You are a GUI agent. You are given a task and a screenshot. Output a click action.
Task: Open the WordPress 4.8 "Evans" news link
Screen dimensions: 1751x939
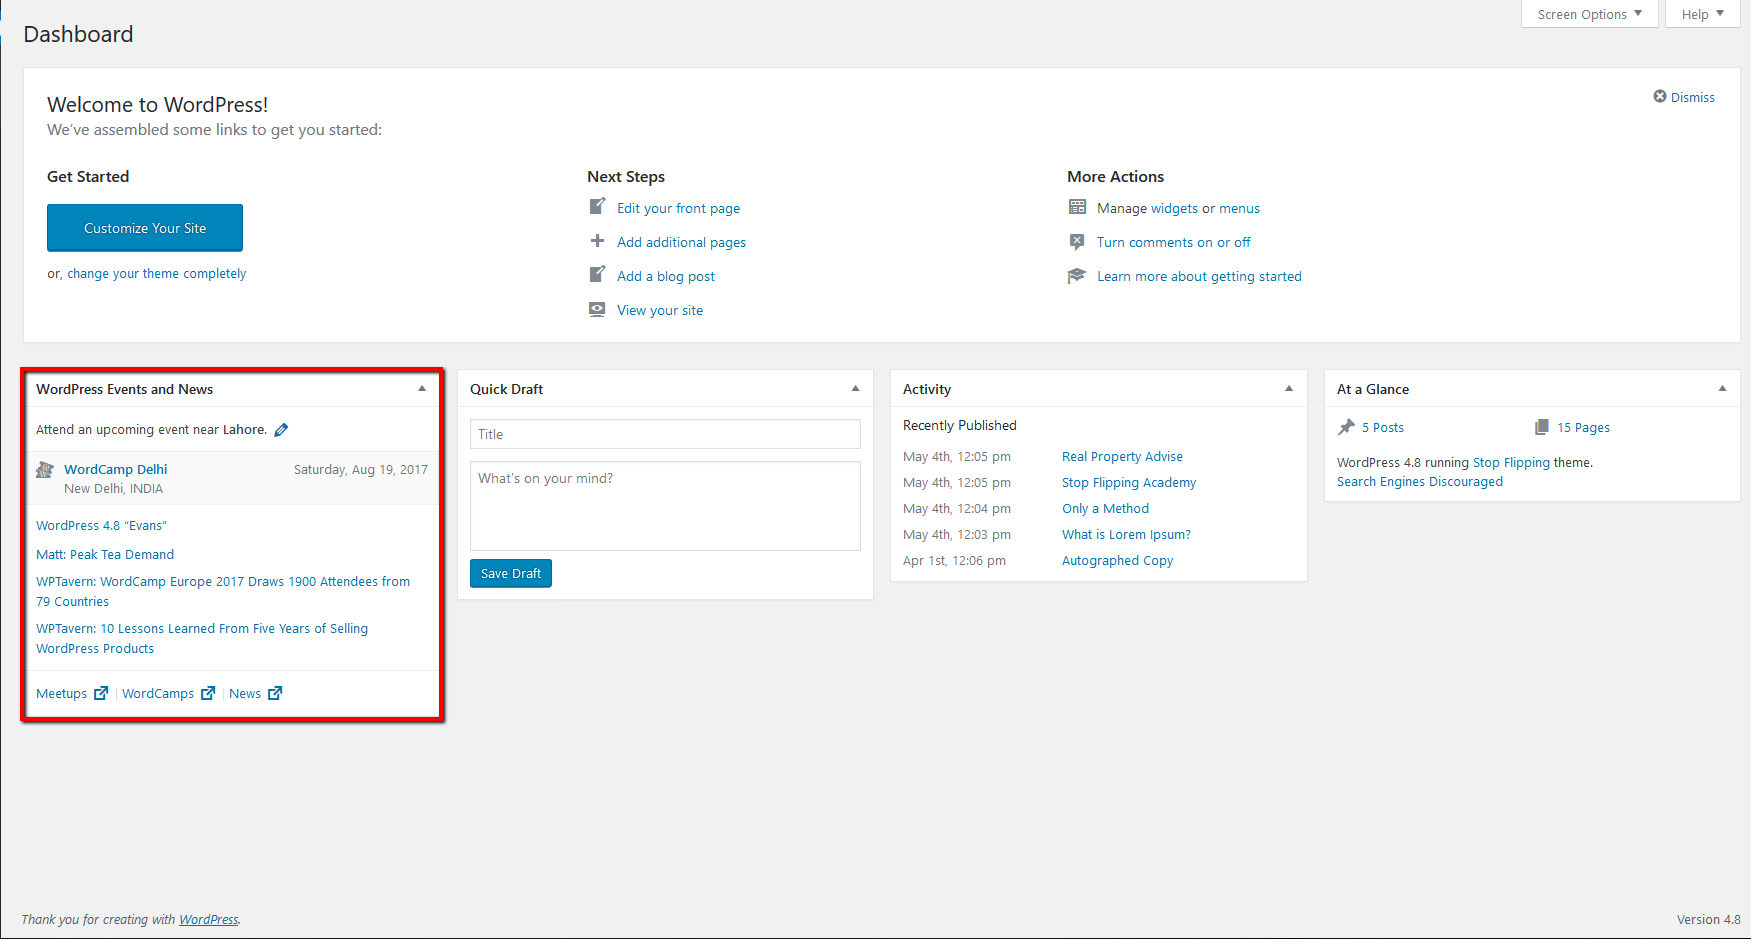pos(101,525)
